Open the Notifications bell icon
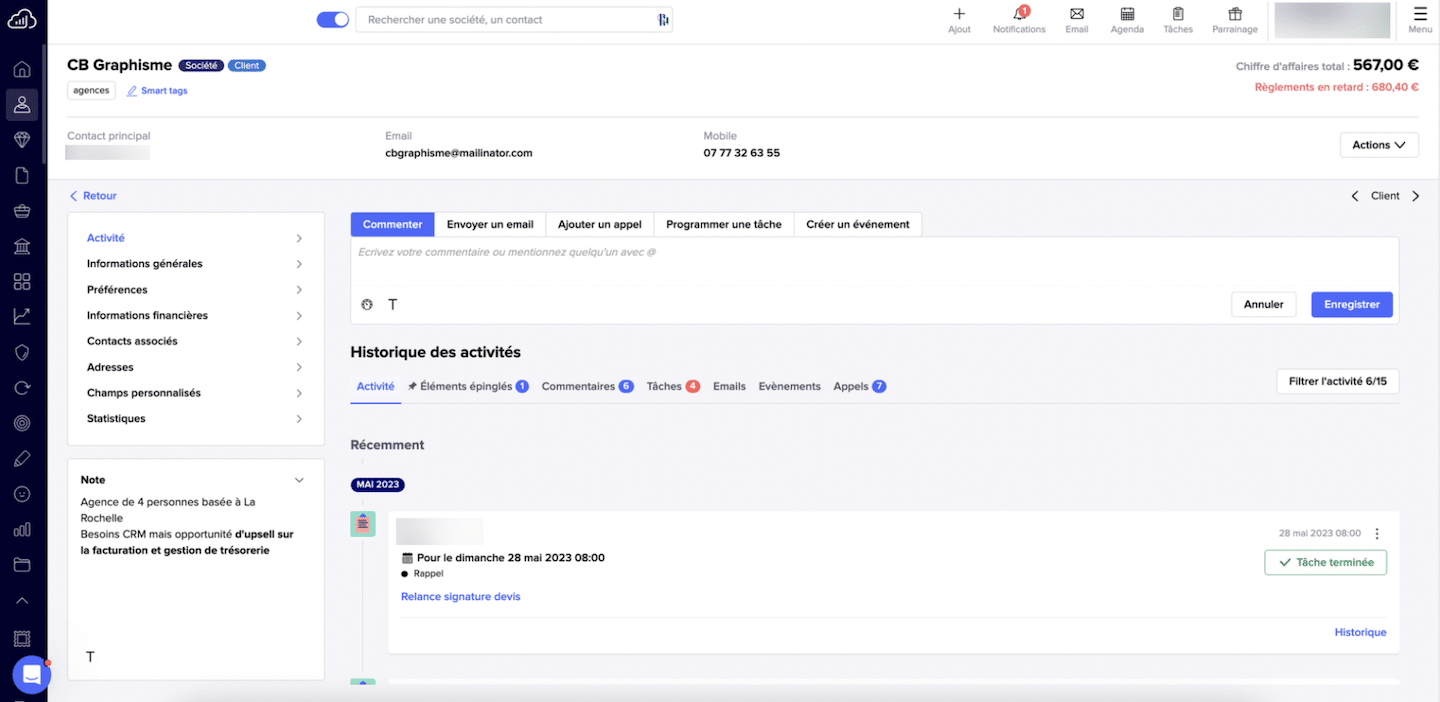The image size is (1440, 702). pos(1019,15)
